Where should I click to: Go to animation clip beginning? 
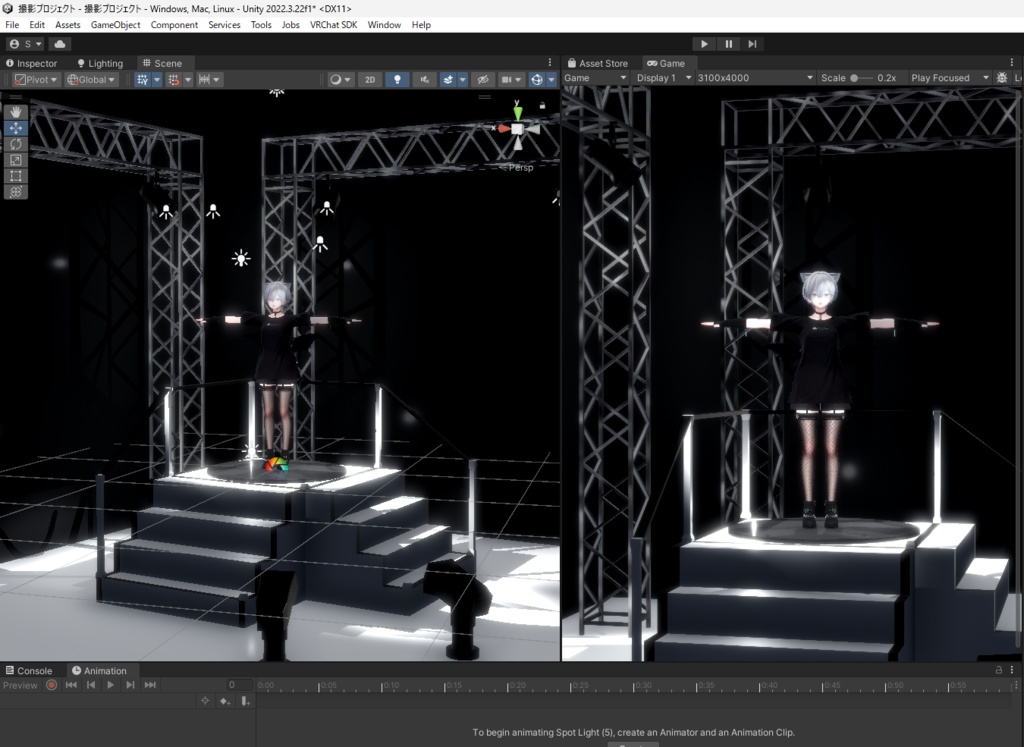(71, 685)
